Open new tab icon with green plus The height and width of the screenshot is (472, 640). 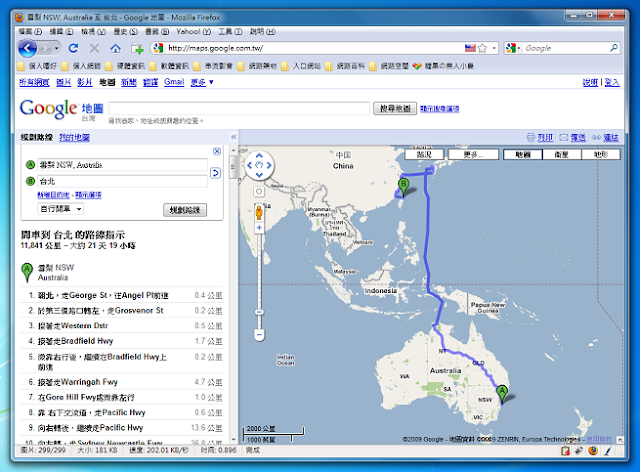coord(138,49)
